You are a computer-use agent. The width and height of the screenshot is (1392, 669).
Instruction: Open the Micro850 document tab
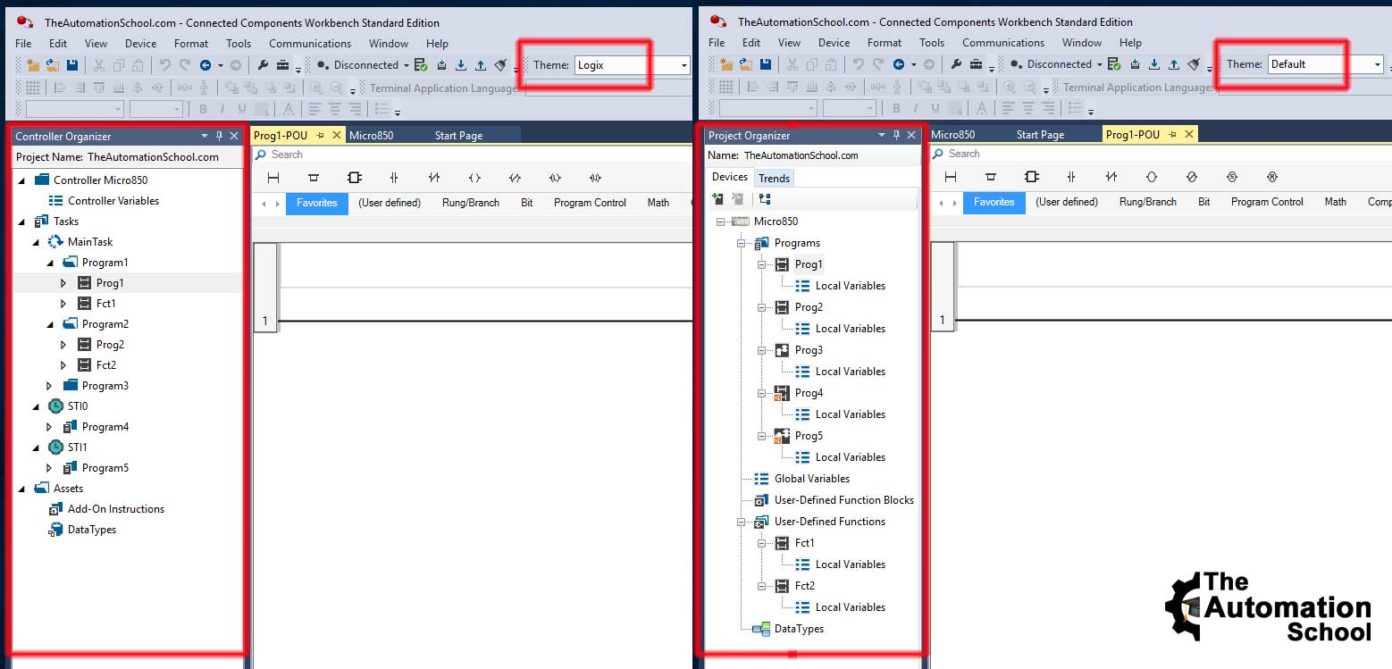click(372, 133)
